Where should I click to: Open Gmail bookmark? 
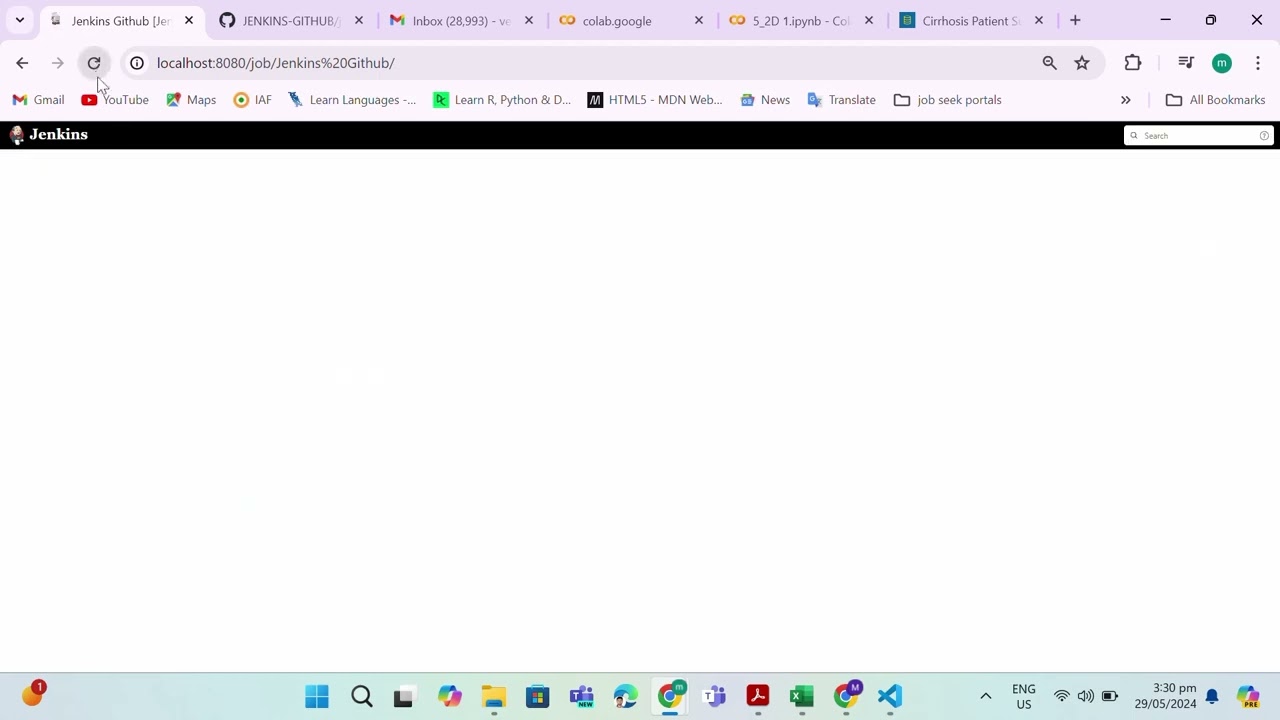(x=38, y=100)
